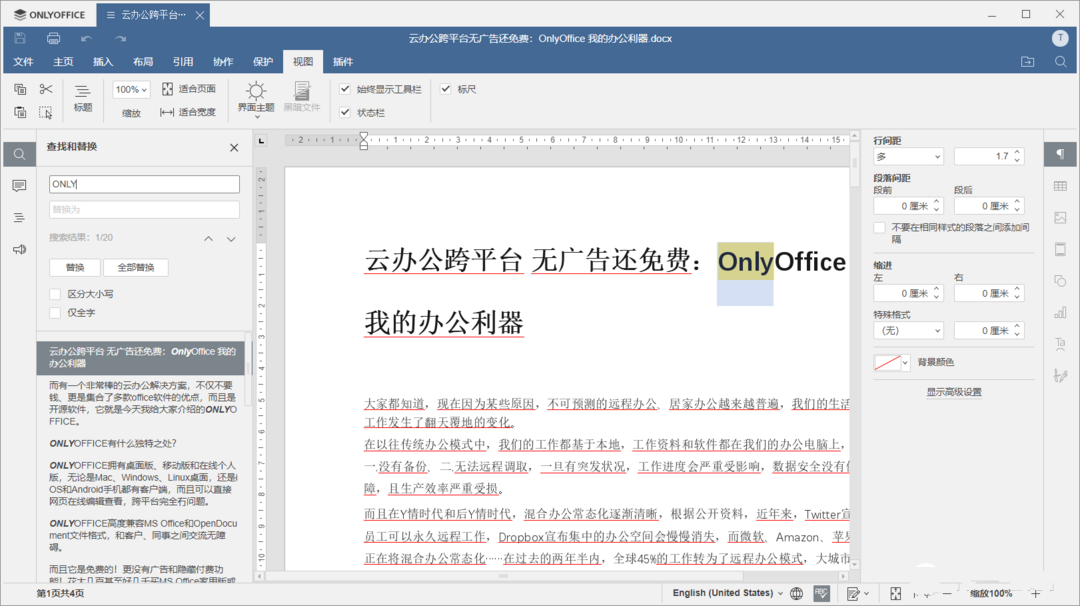The image size is (1080, 606).
Task: Toggle the 状态栏 status bar checkbox
Action: [x=345, y=112]
